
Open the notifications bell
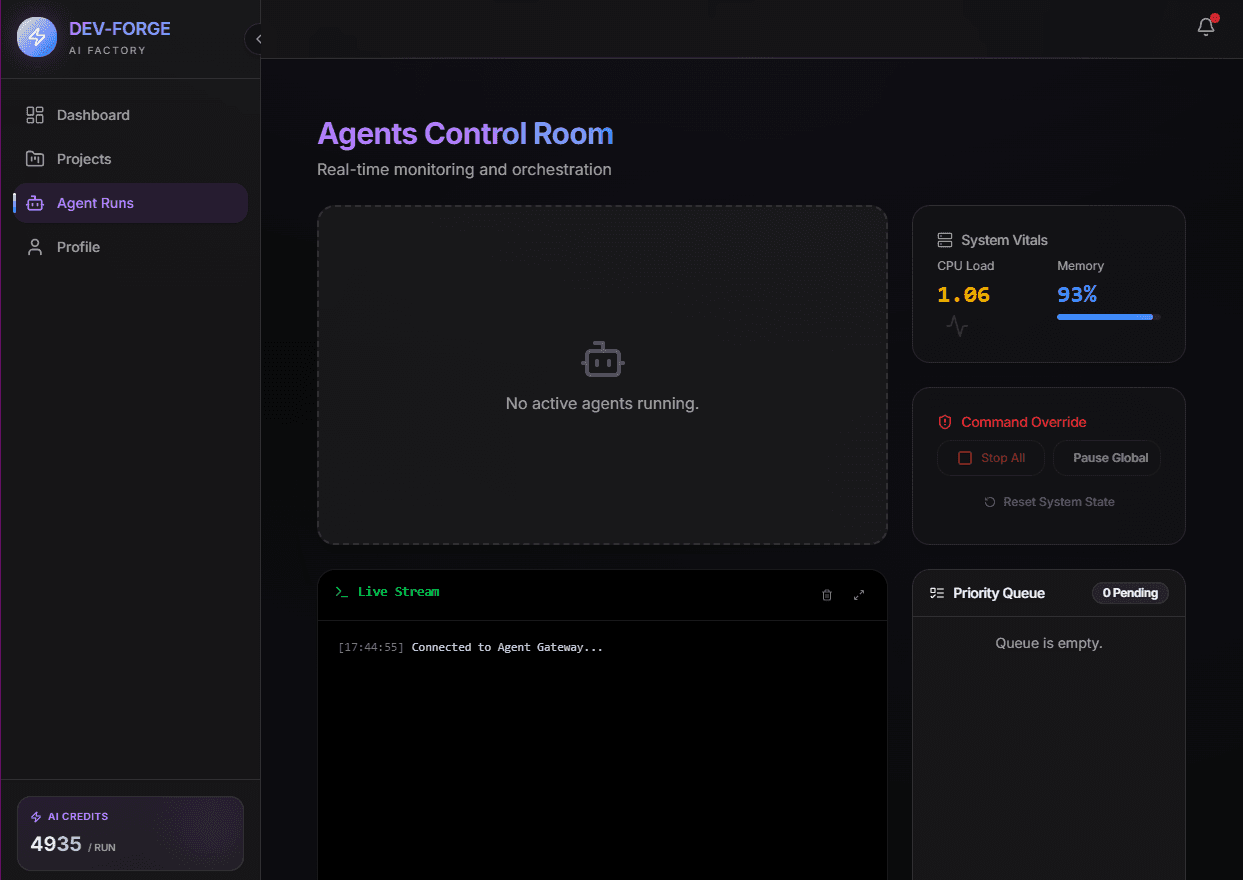(1205, 27)
